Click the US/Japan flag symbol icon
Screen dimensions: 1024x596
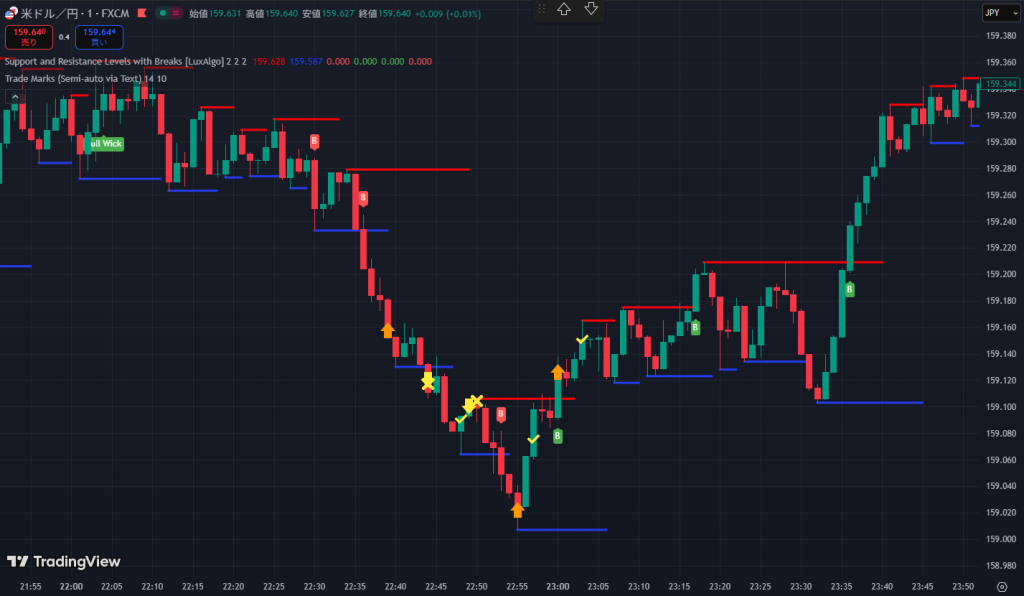pyautogui.click(x=12, y=13)
